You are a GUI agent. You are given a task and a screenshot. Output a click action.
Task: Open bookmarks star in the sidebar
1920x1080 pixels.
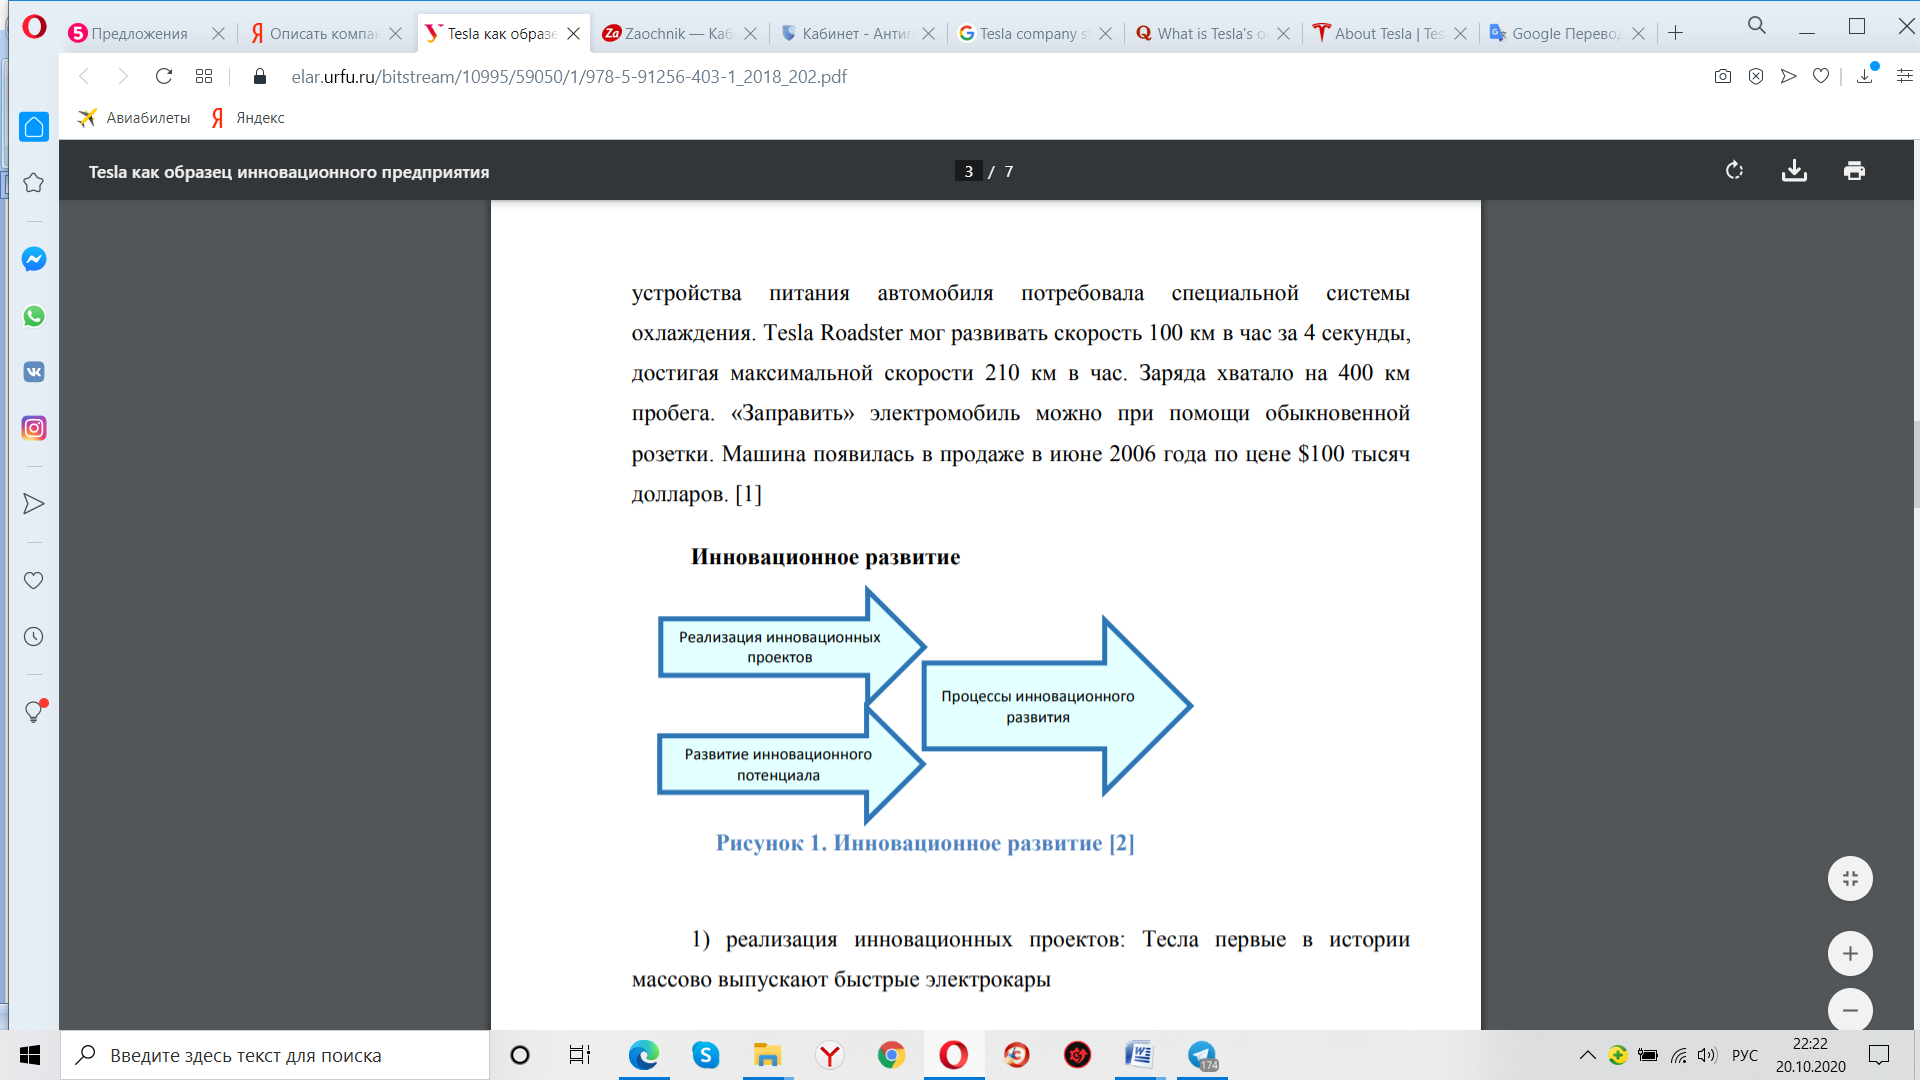tap(34, 183)
